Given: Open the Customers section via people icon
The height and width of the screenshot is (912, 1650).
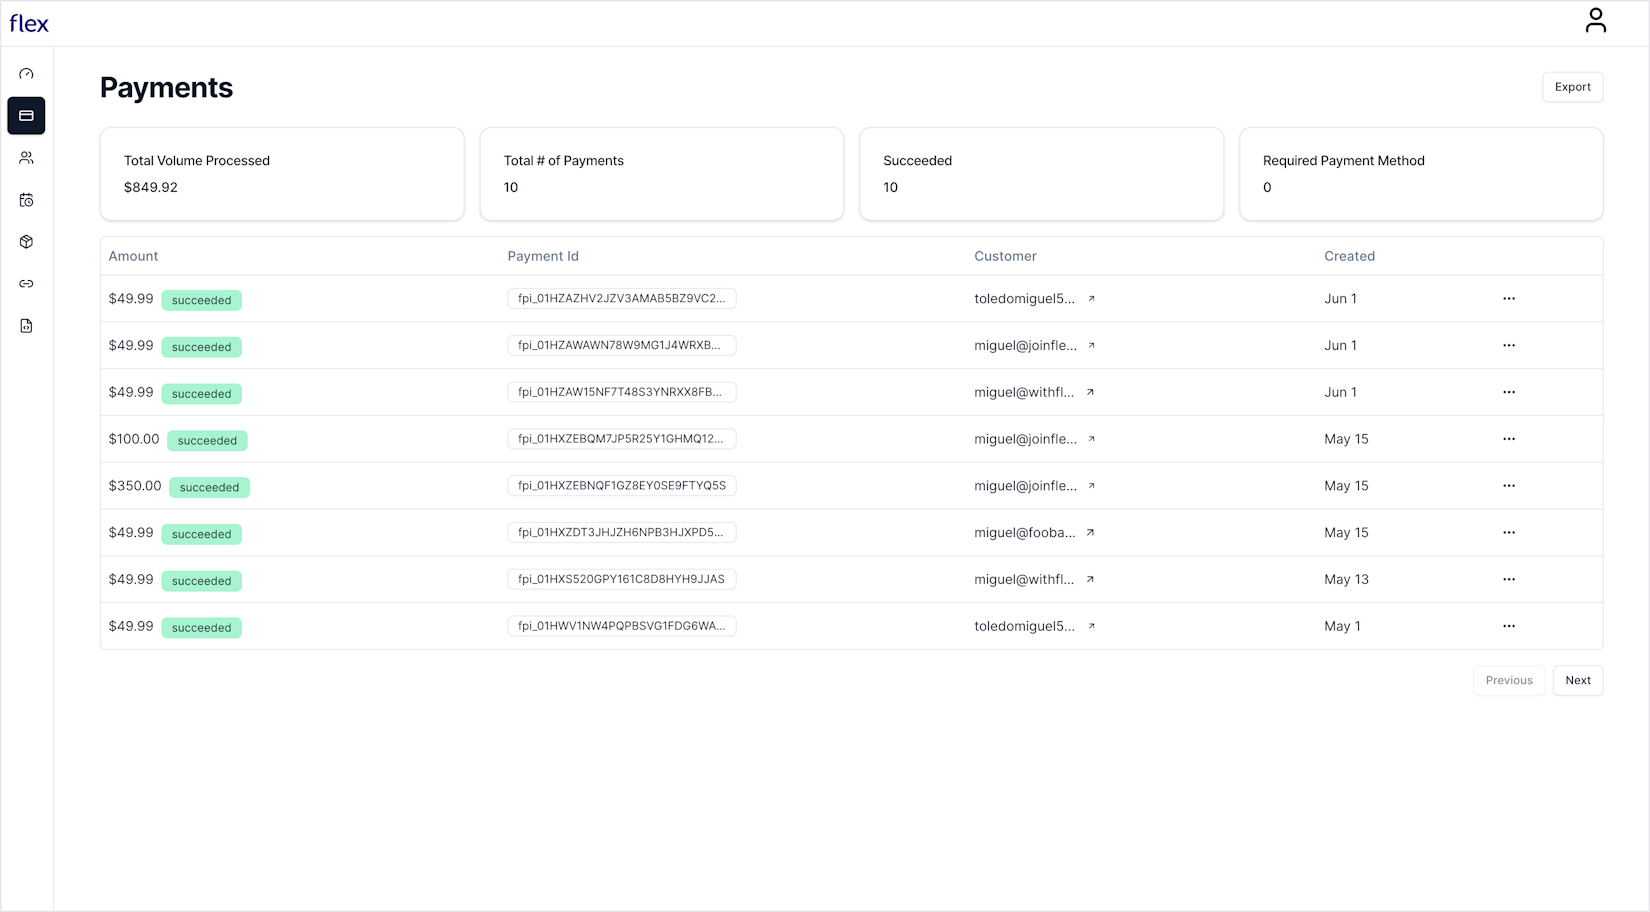Looking at the screenshot, I should click(26, 157).
